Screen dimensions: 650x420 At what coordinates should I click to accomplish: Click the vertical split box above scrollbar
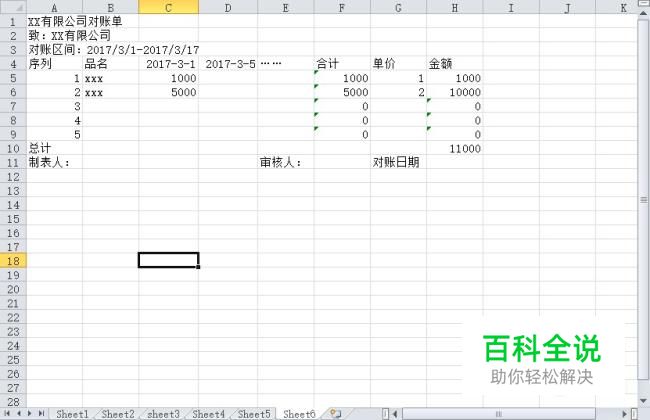coord(643,4)
